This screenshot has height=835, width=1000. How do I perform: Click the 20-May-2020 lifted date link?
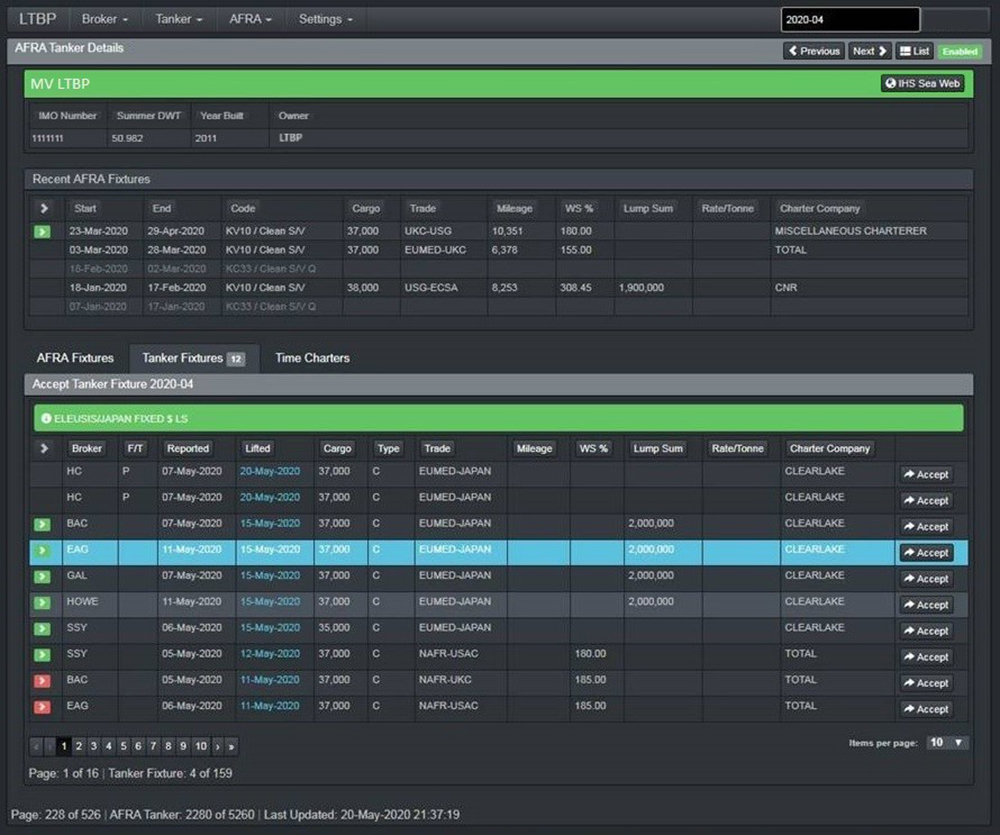pyautogui.click(x=269, y=471)
